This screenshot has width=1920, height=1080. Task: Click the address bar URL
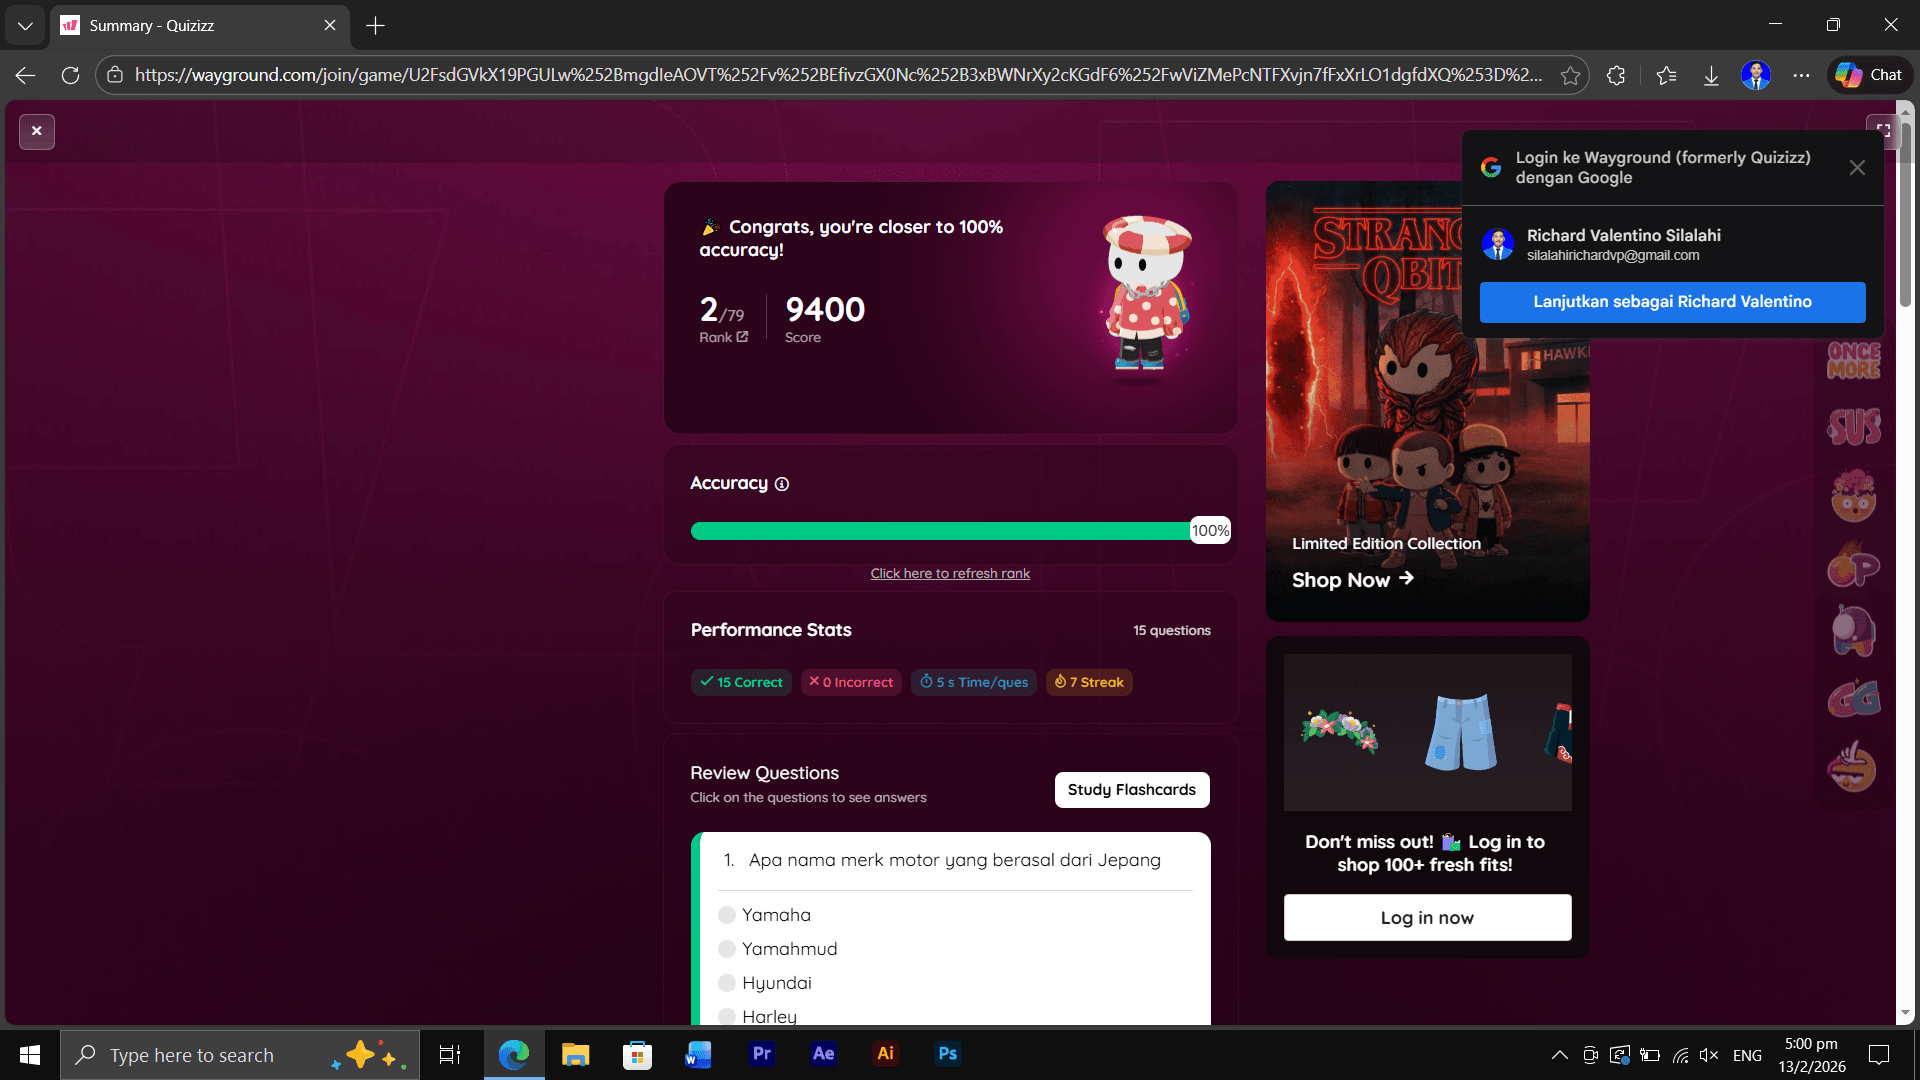pyautogui.click(x=838, y=75)
